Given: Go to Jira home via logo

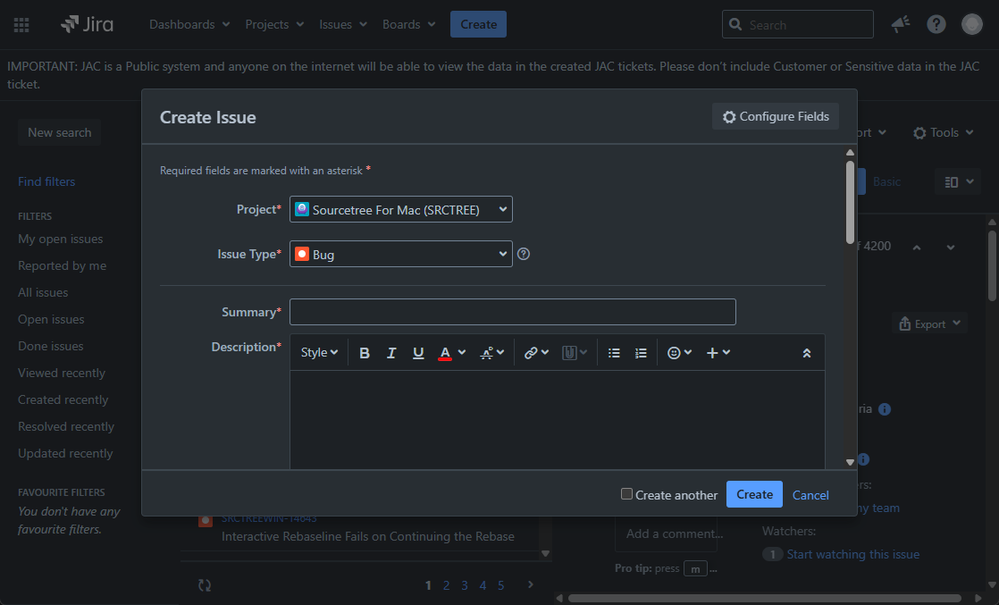Looking at the screenshot, I should pos(87,24).
